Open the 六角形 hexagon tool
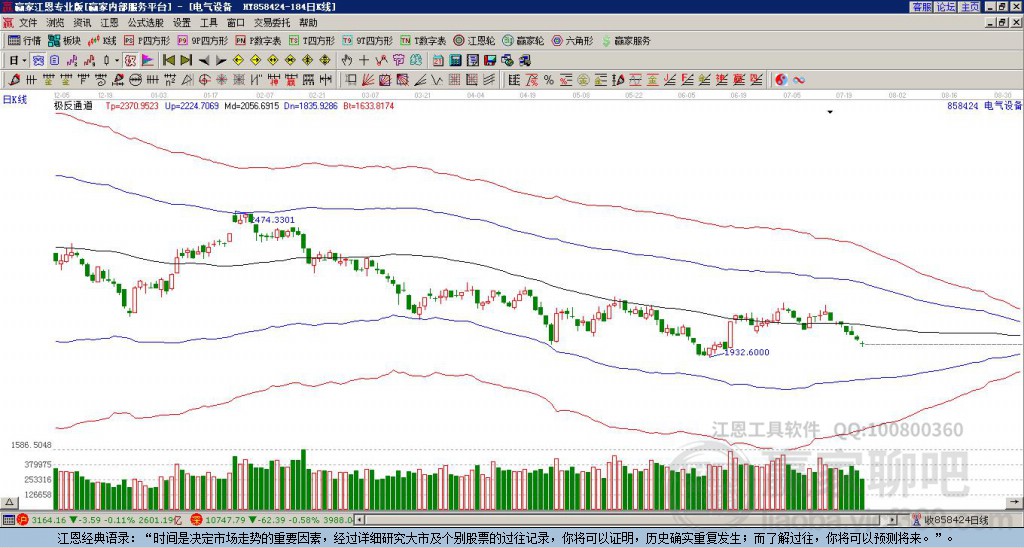This screenshot has height=548, width=1024. pyautogui.click(x=572, y=40)
